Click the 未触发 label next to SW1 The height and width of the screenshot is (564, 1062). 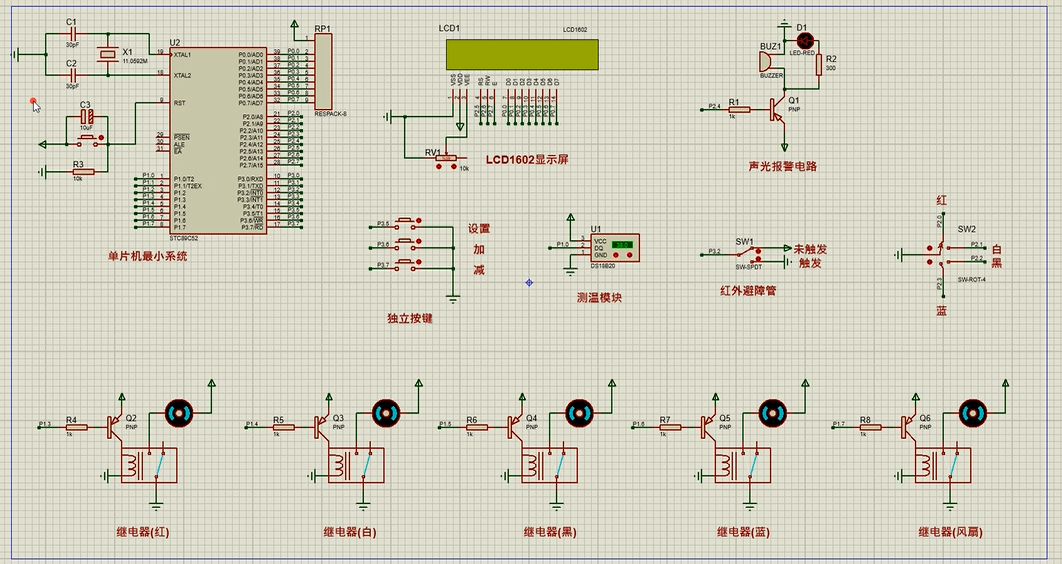click(810, 249)
